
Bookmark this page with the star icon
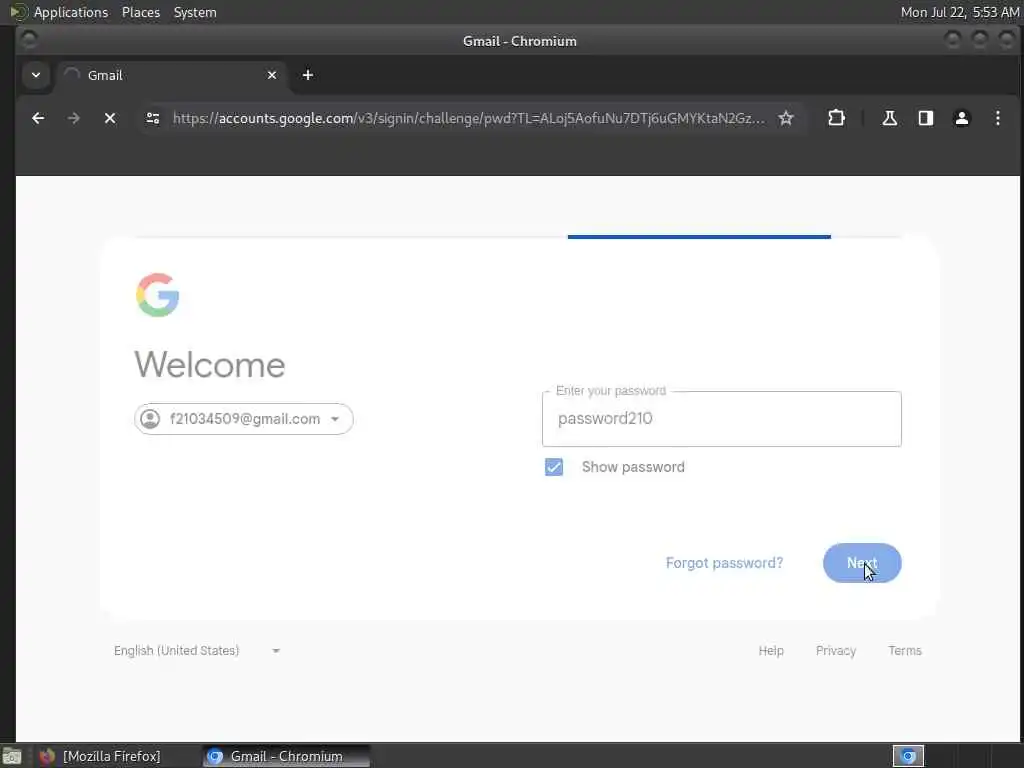(x=786, y=118)
